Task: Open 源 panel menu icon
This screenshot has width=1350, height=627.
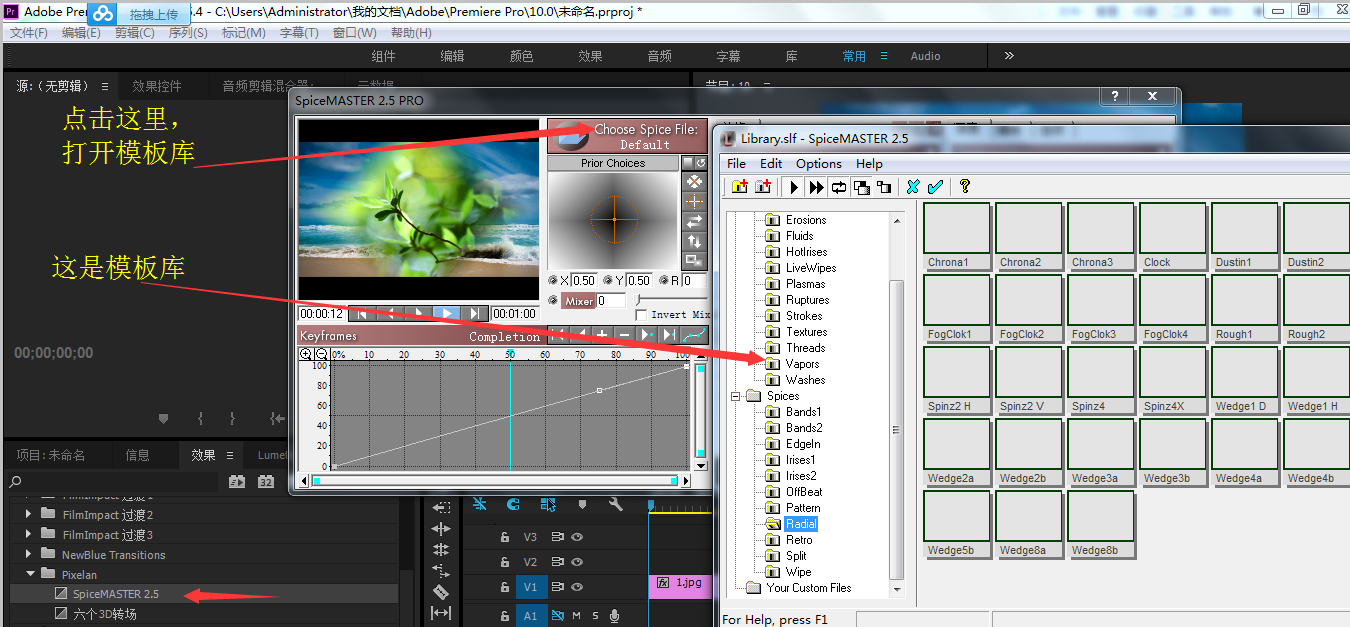Action: tap(104, 86)
